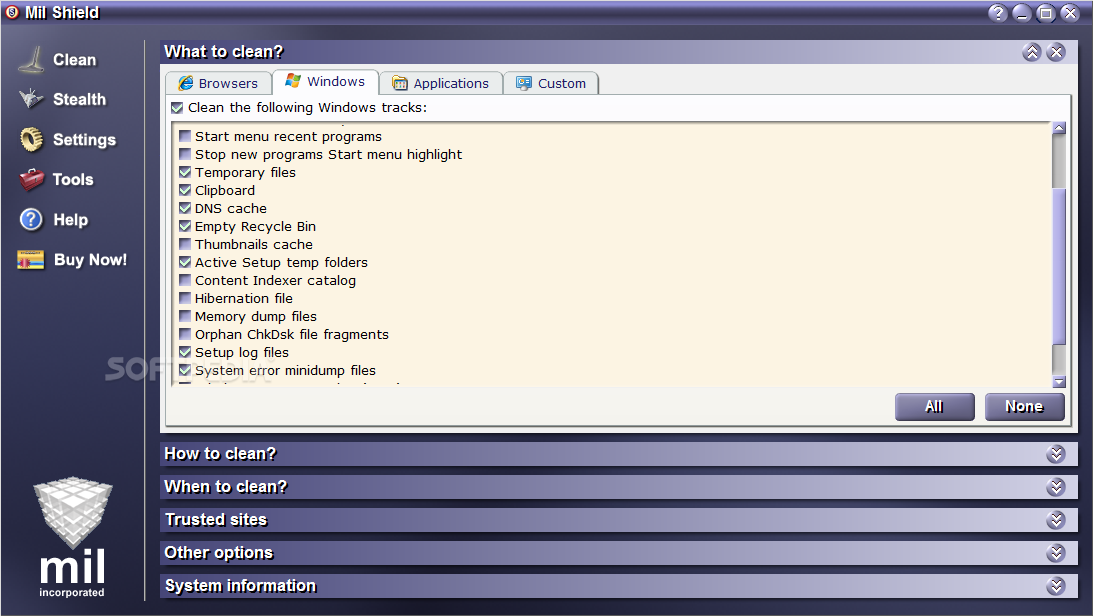This screenshot has width=1093, height=616.
Task: Expand the How to clean section
Action: (x=1056, y=454)
